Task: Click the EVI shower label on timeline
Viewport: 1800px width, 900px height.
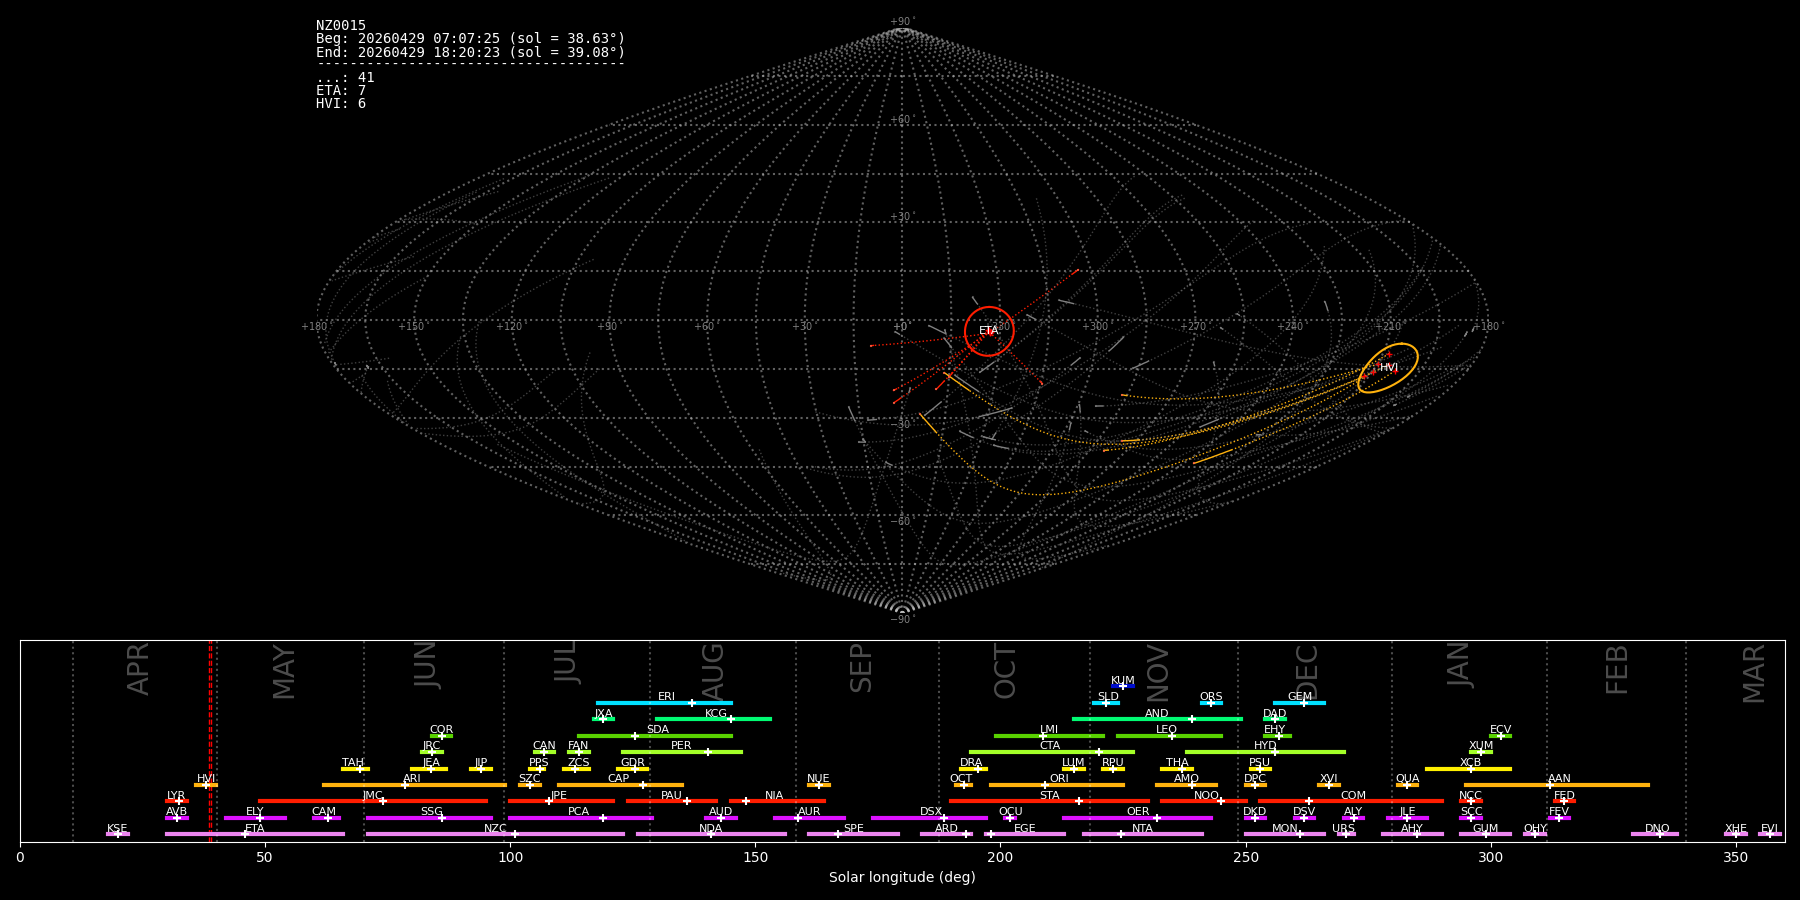Action: [x=1769, y=829]
